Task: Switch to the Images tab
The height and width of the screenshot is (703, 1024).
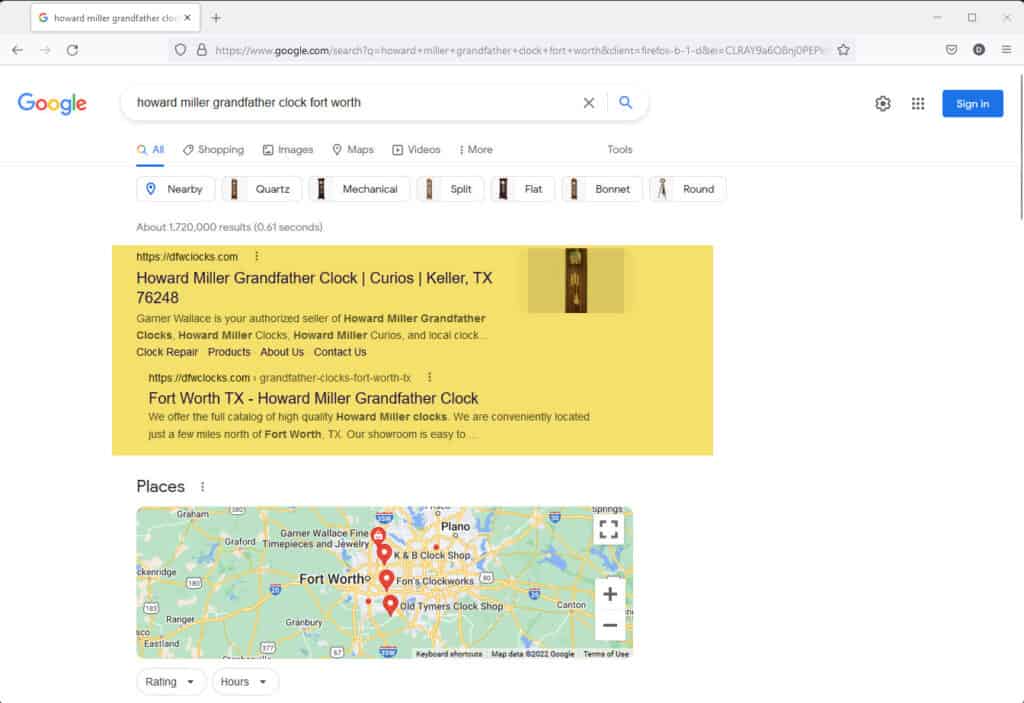Action: point(288,150)
